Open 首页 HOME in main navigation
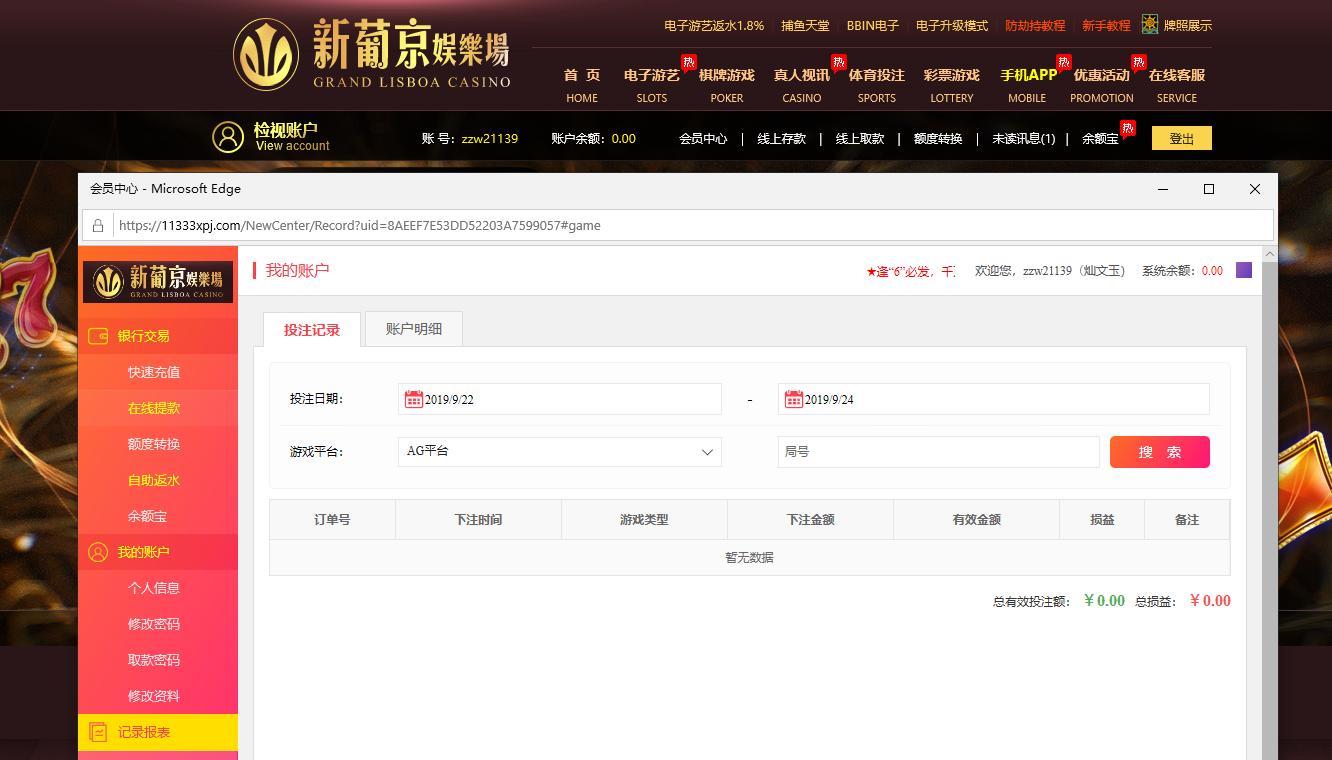Image resolution: width=1332 pixels, height=760 pixels. (x=582, y=85)
